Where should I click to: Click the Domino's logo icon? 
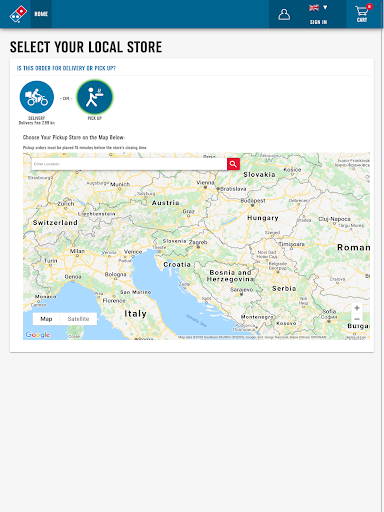[18, 14]
